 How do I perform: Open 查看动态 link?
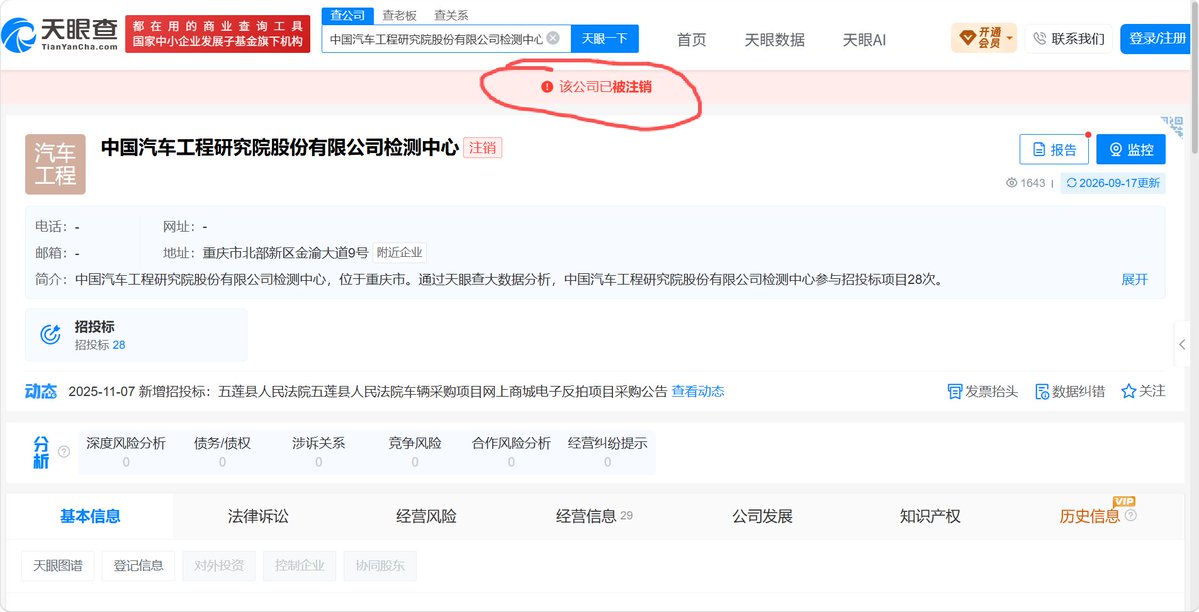pyautogui.click(x=698, y=391)
